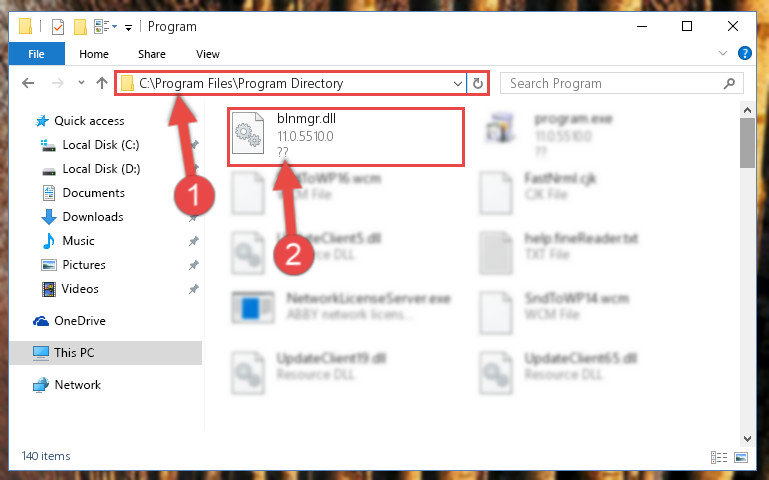Refresh the current folder view

[x=478, y=83]
